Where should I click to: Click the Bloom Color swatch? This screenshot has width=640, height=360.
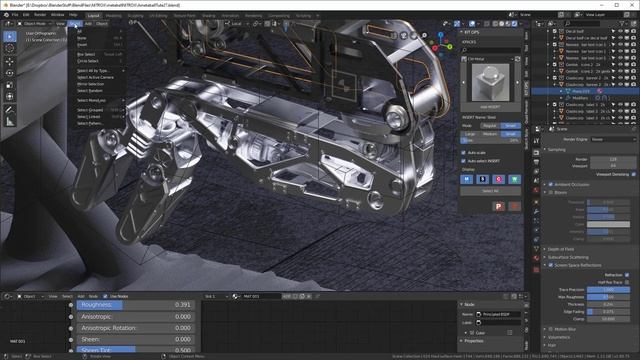(x=608, y=224)
